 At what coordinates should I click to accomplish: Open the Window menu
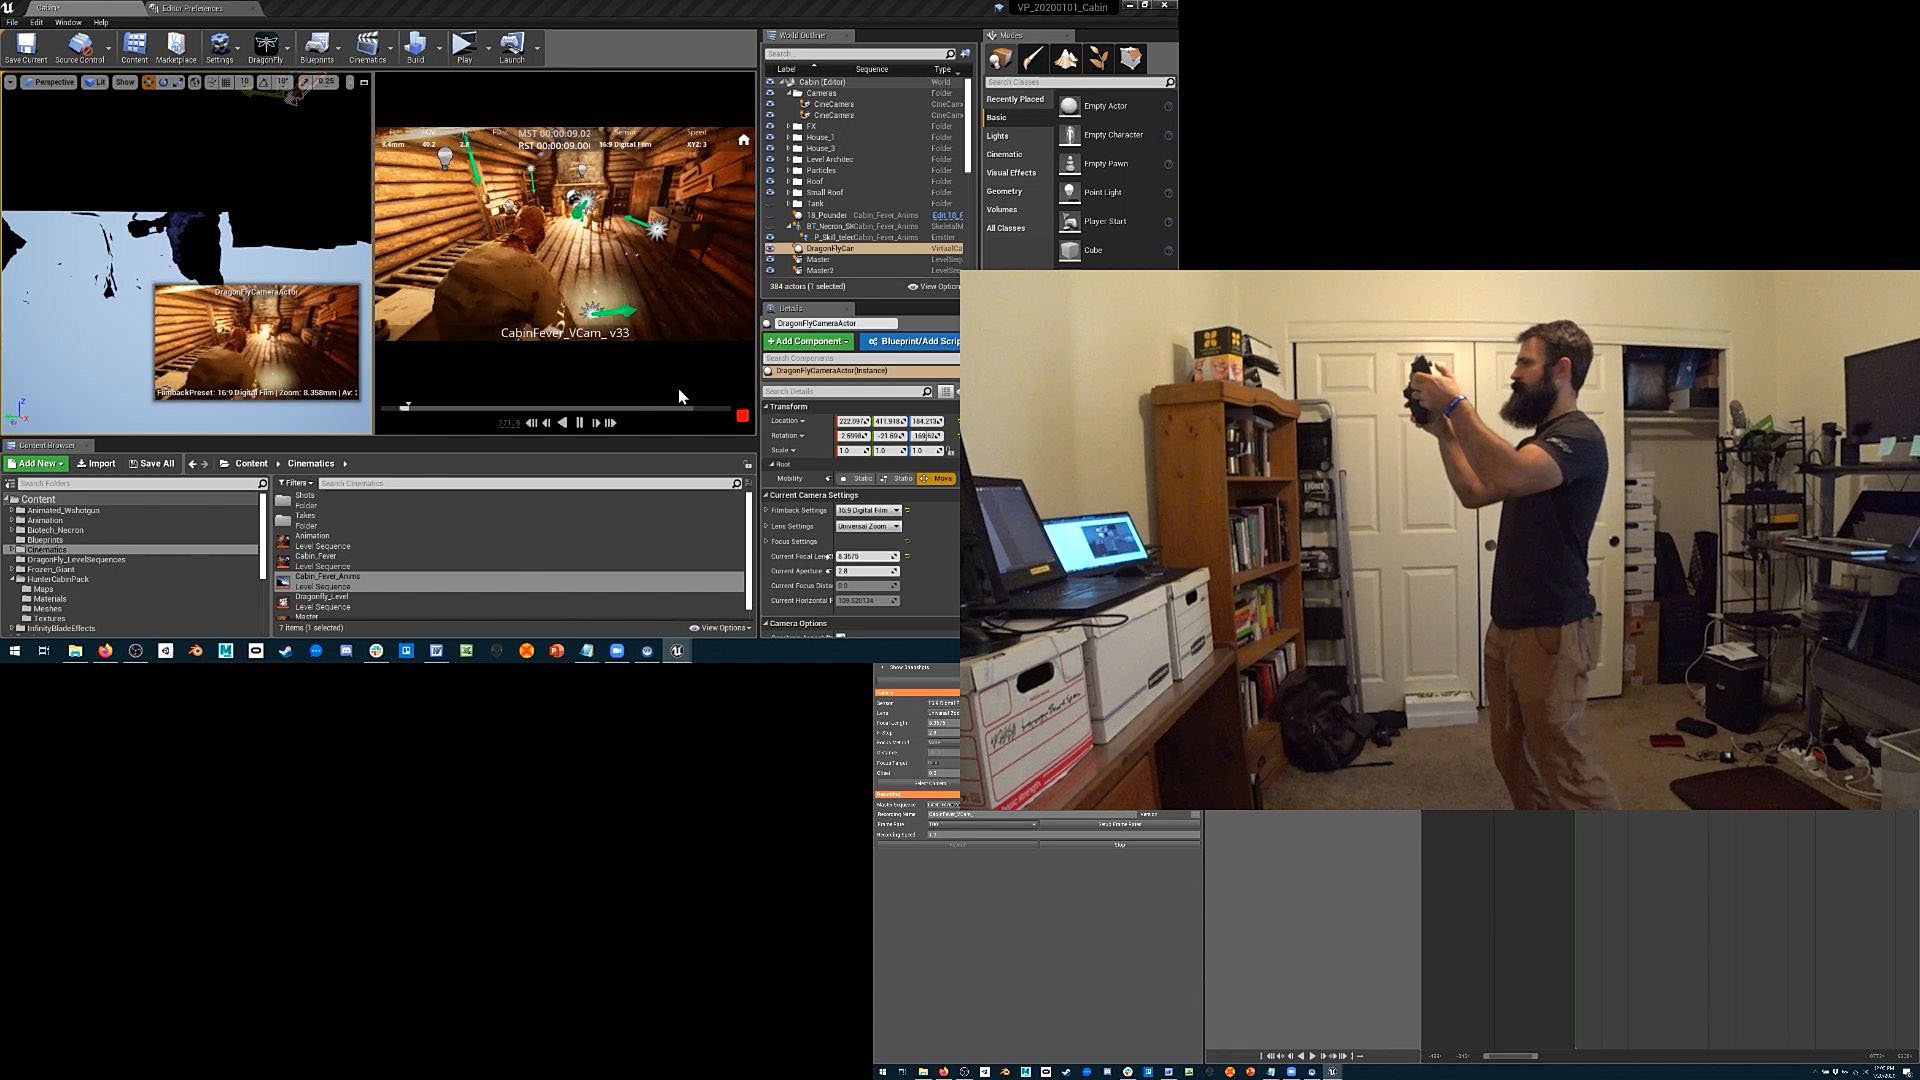tap(68, 22)
